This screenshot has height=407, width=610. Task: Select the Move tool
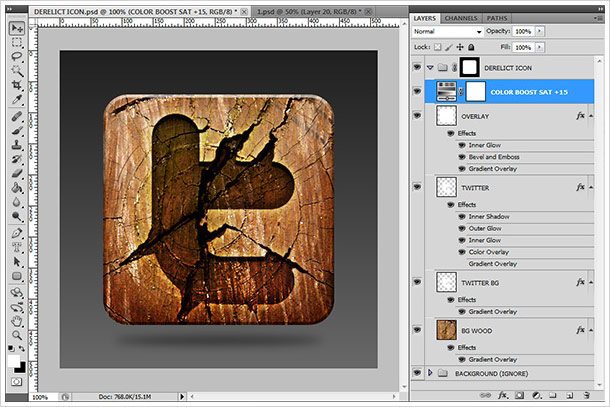(16, 28)
